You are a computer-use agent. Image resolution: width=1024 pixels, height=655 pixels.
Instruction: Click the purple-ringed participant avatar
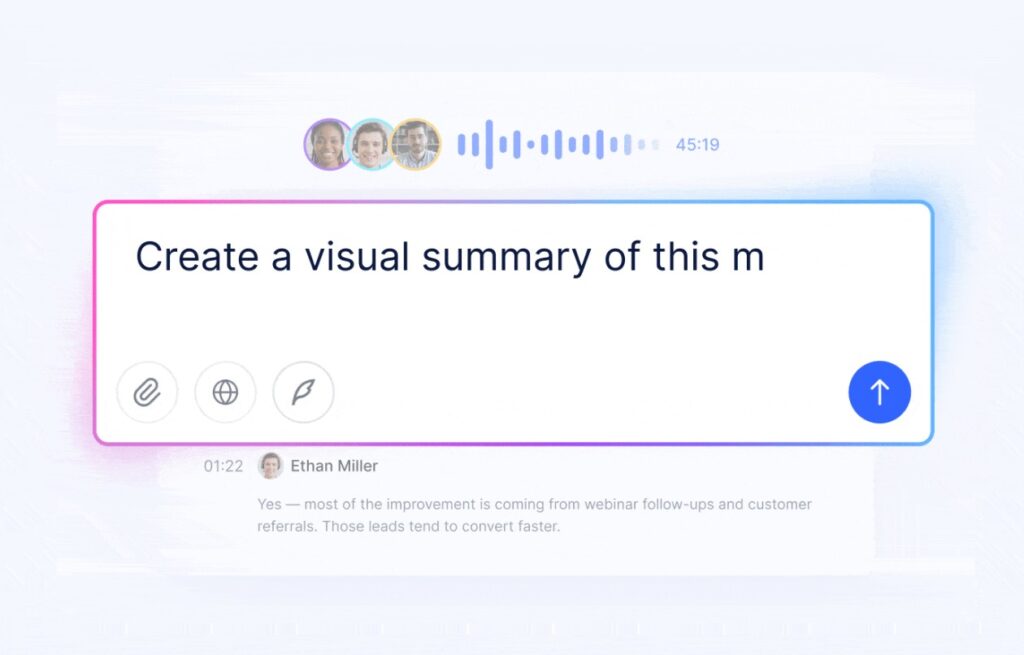tap(328, 145)
